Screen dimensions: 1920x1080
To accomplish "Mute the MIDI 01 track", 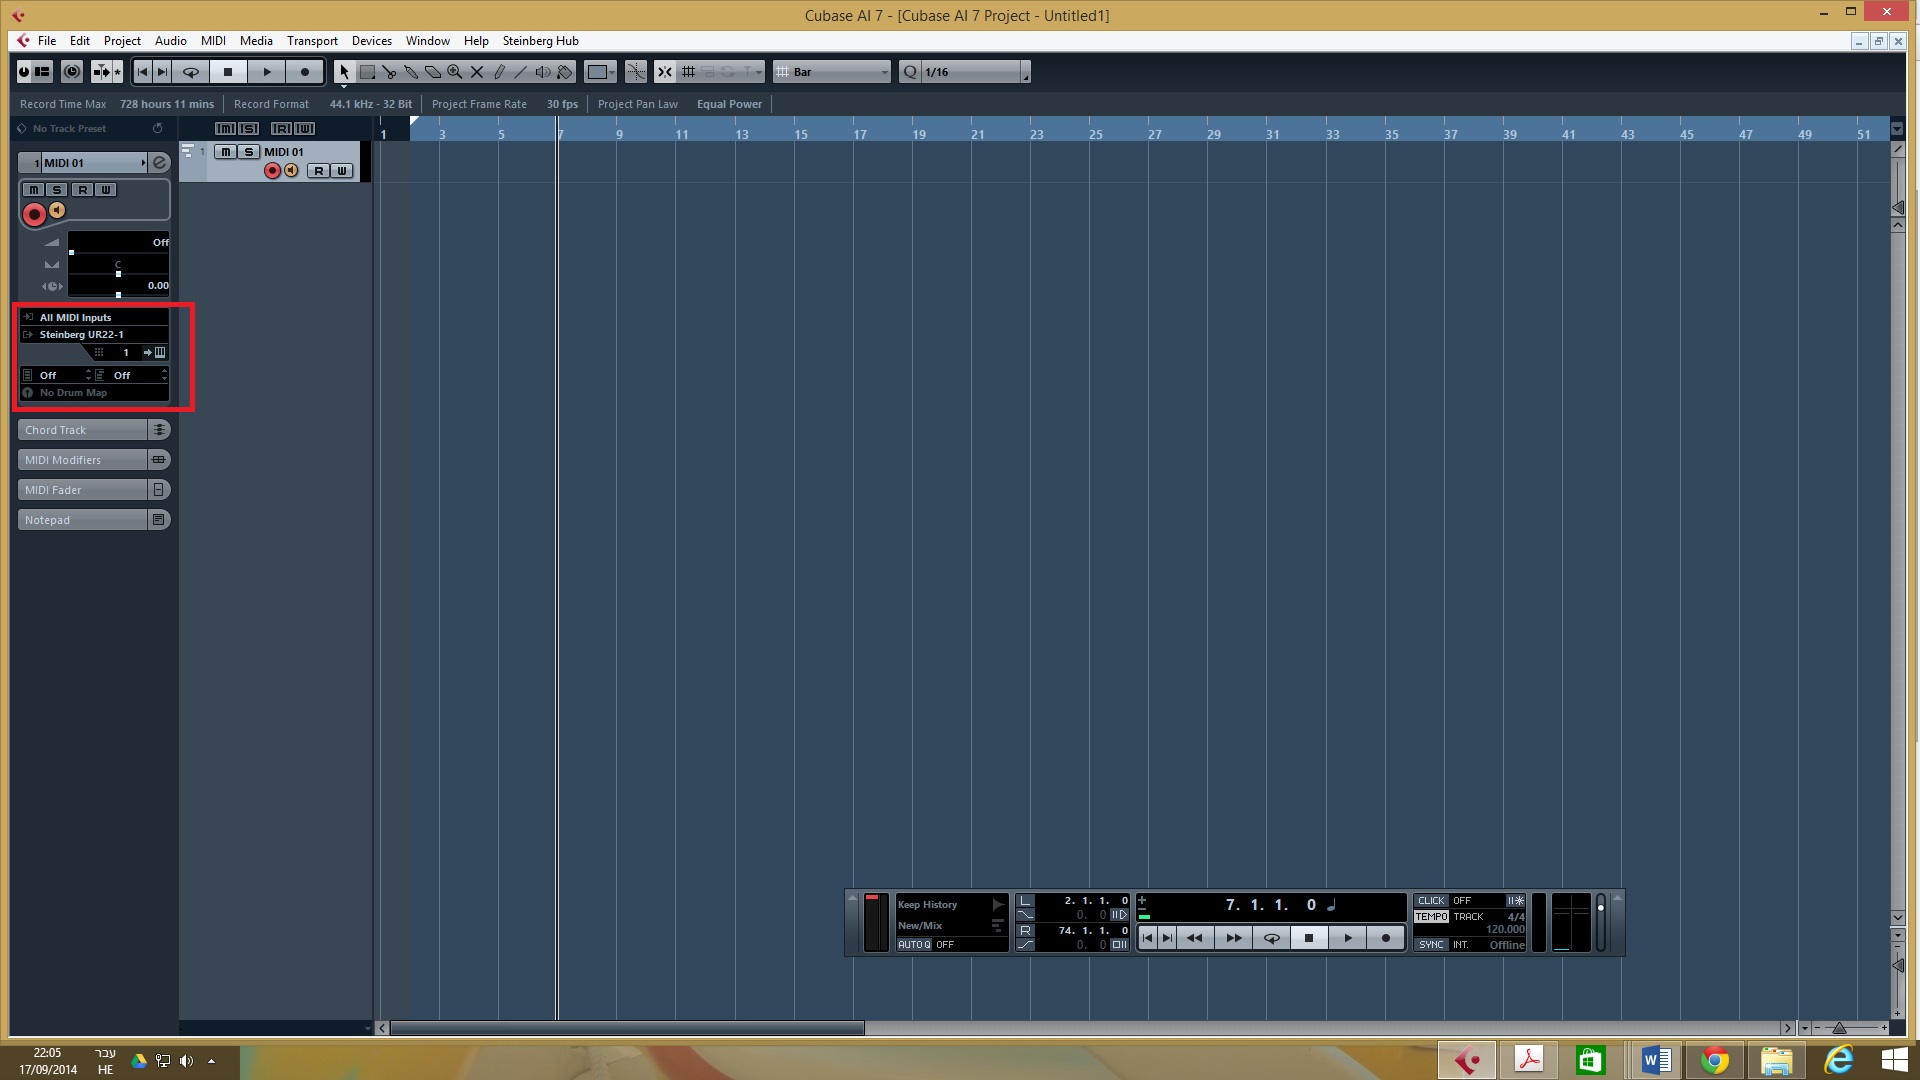I will tap(226, 152).
